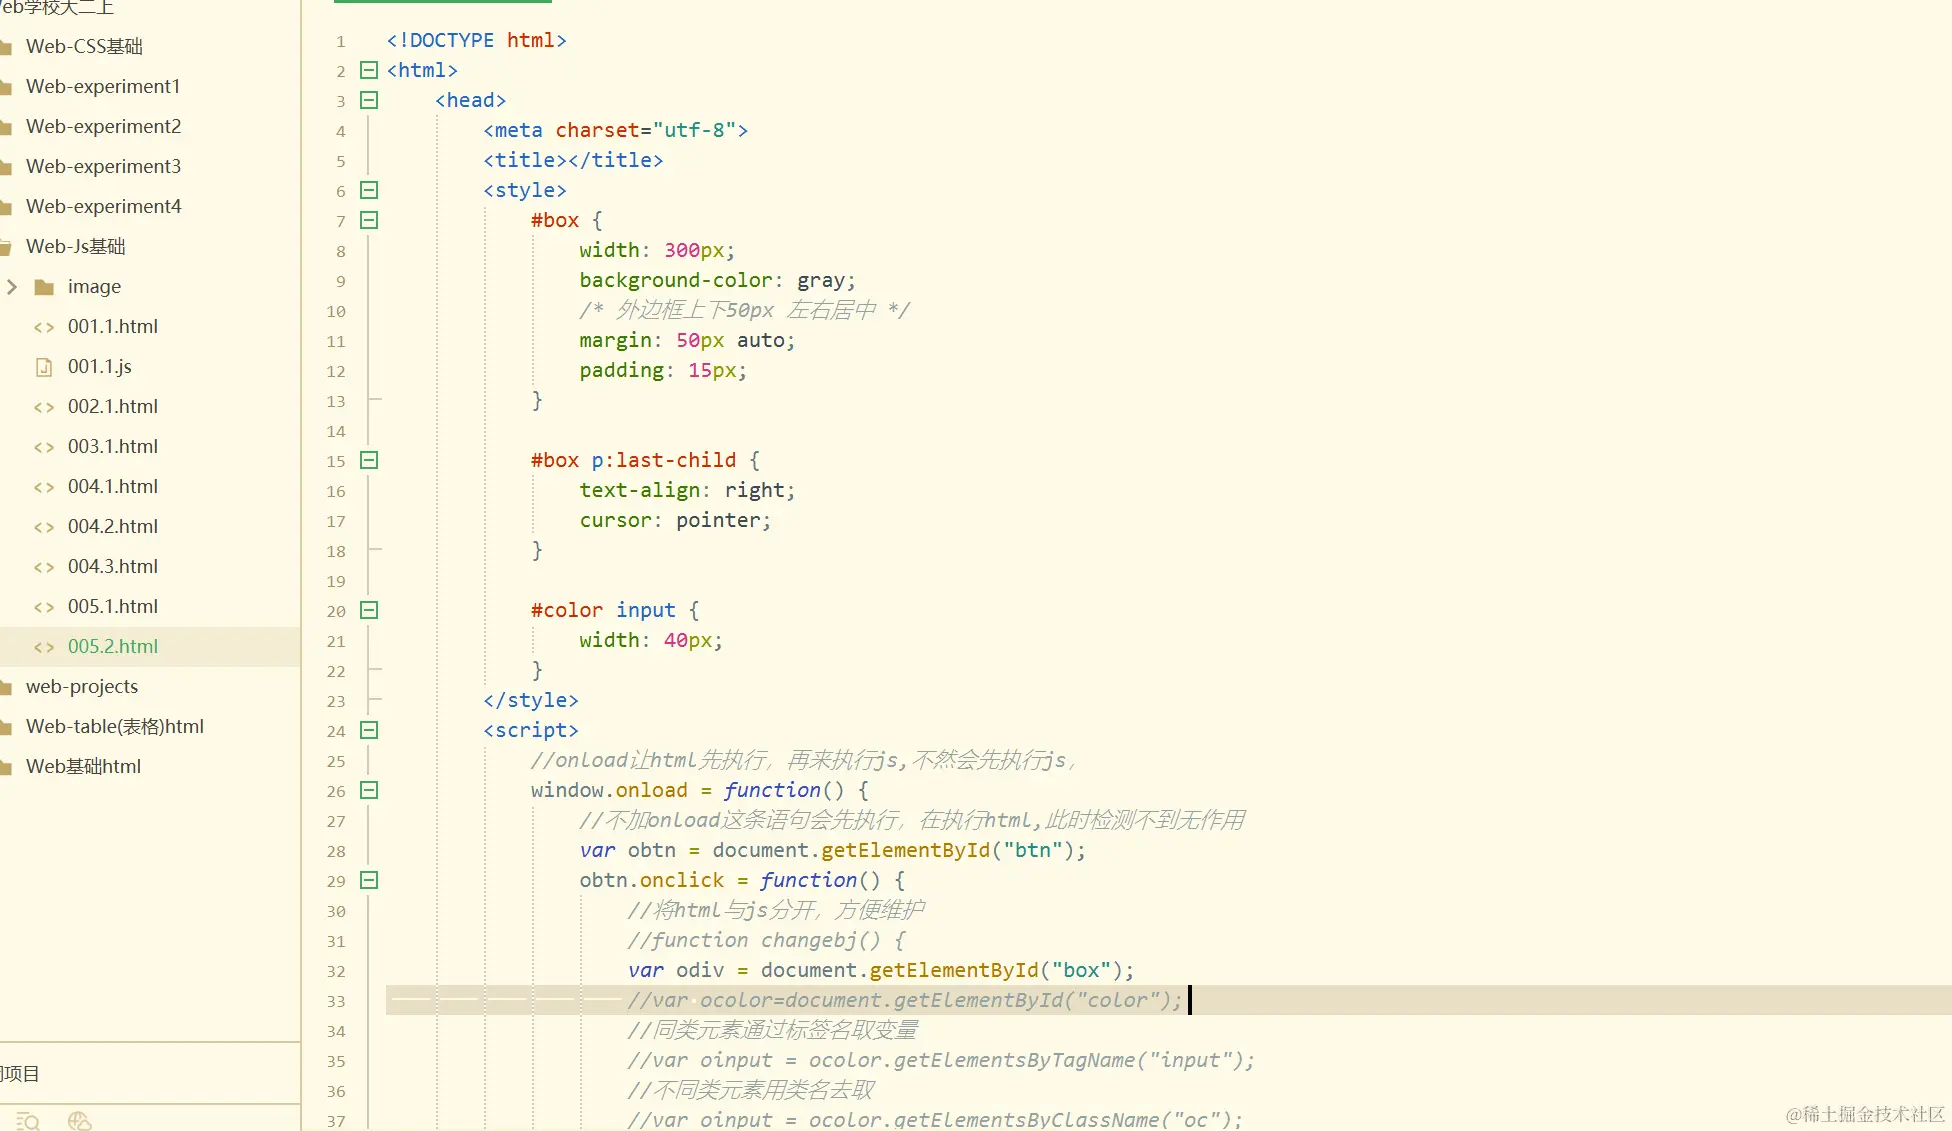Open 005.1.html in the project tree
The height and width of the screenshot is (1131, 1952).
112,607
